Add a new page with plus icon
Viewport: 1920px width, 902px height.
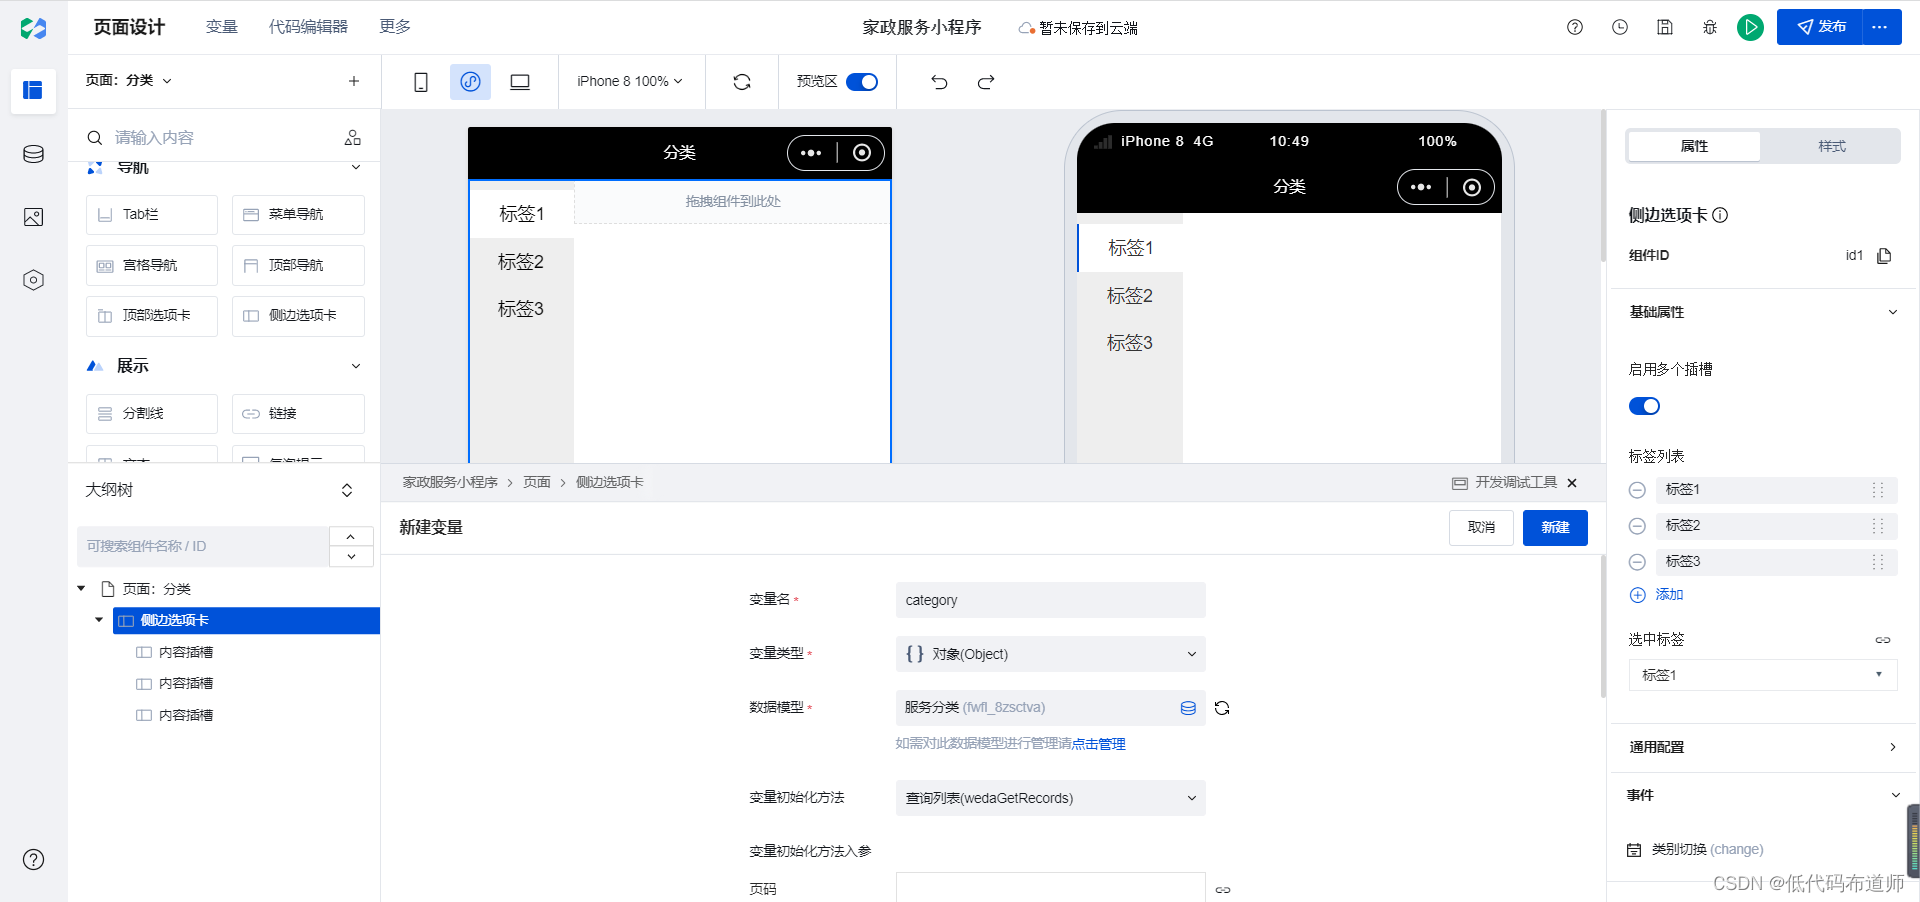pyautogui.click(x=354, y=81)
